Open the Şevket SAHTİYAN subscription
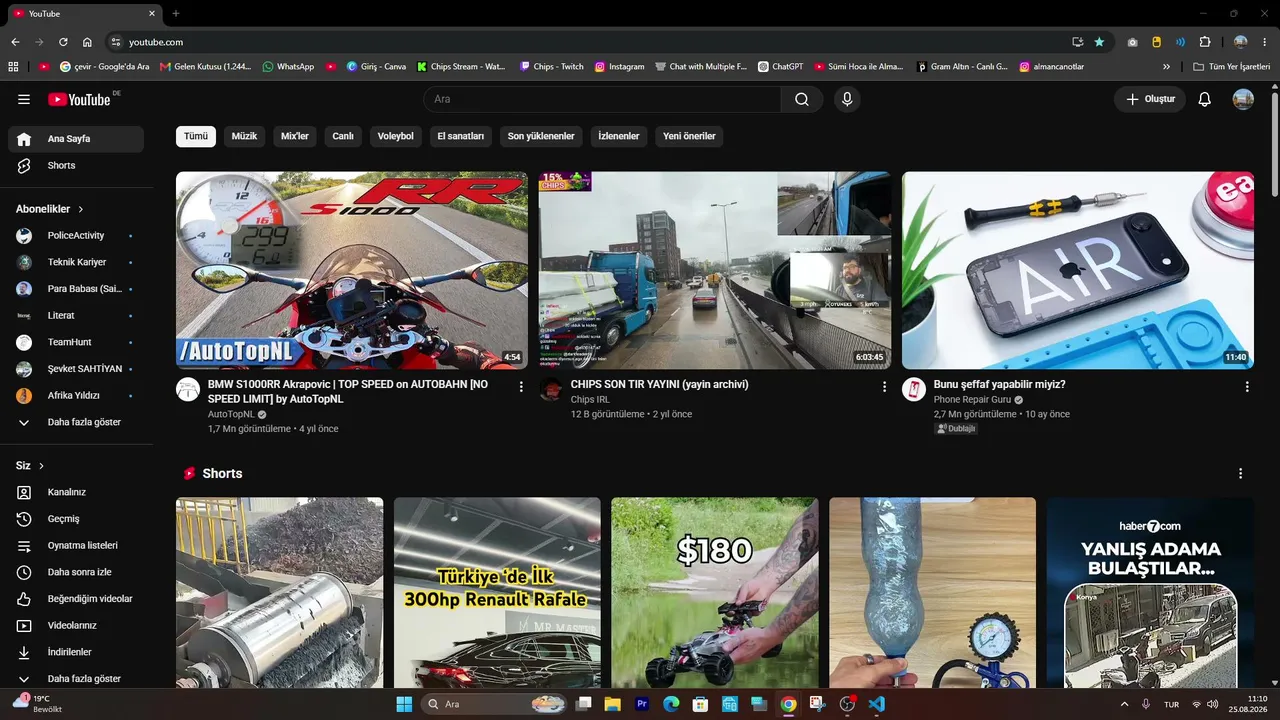 tap(76, 369)
